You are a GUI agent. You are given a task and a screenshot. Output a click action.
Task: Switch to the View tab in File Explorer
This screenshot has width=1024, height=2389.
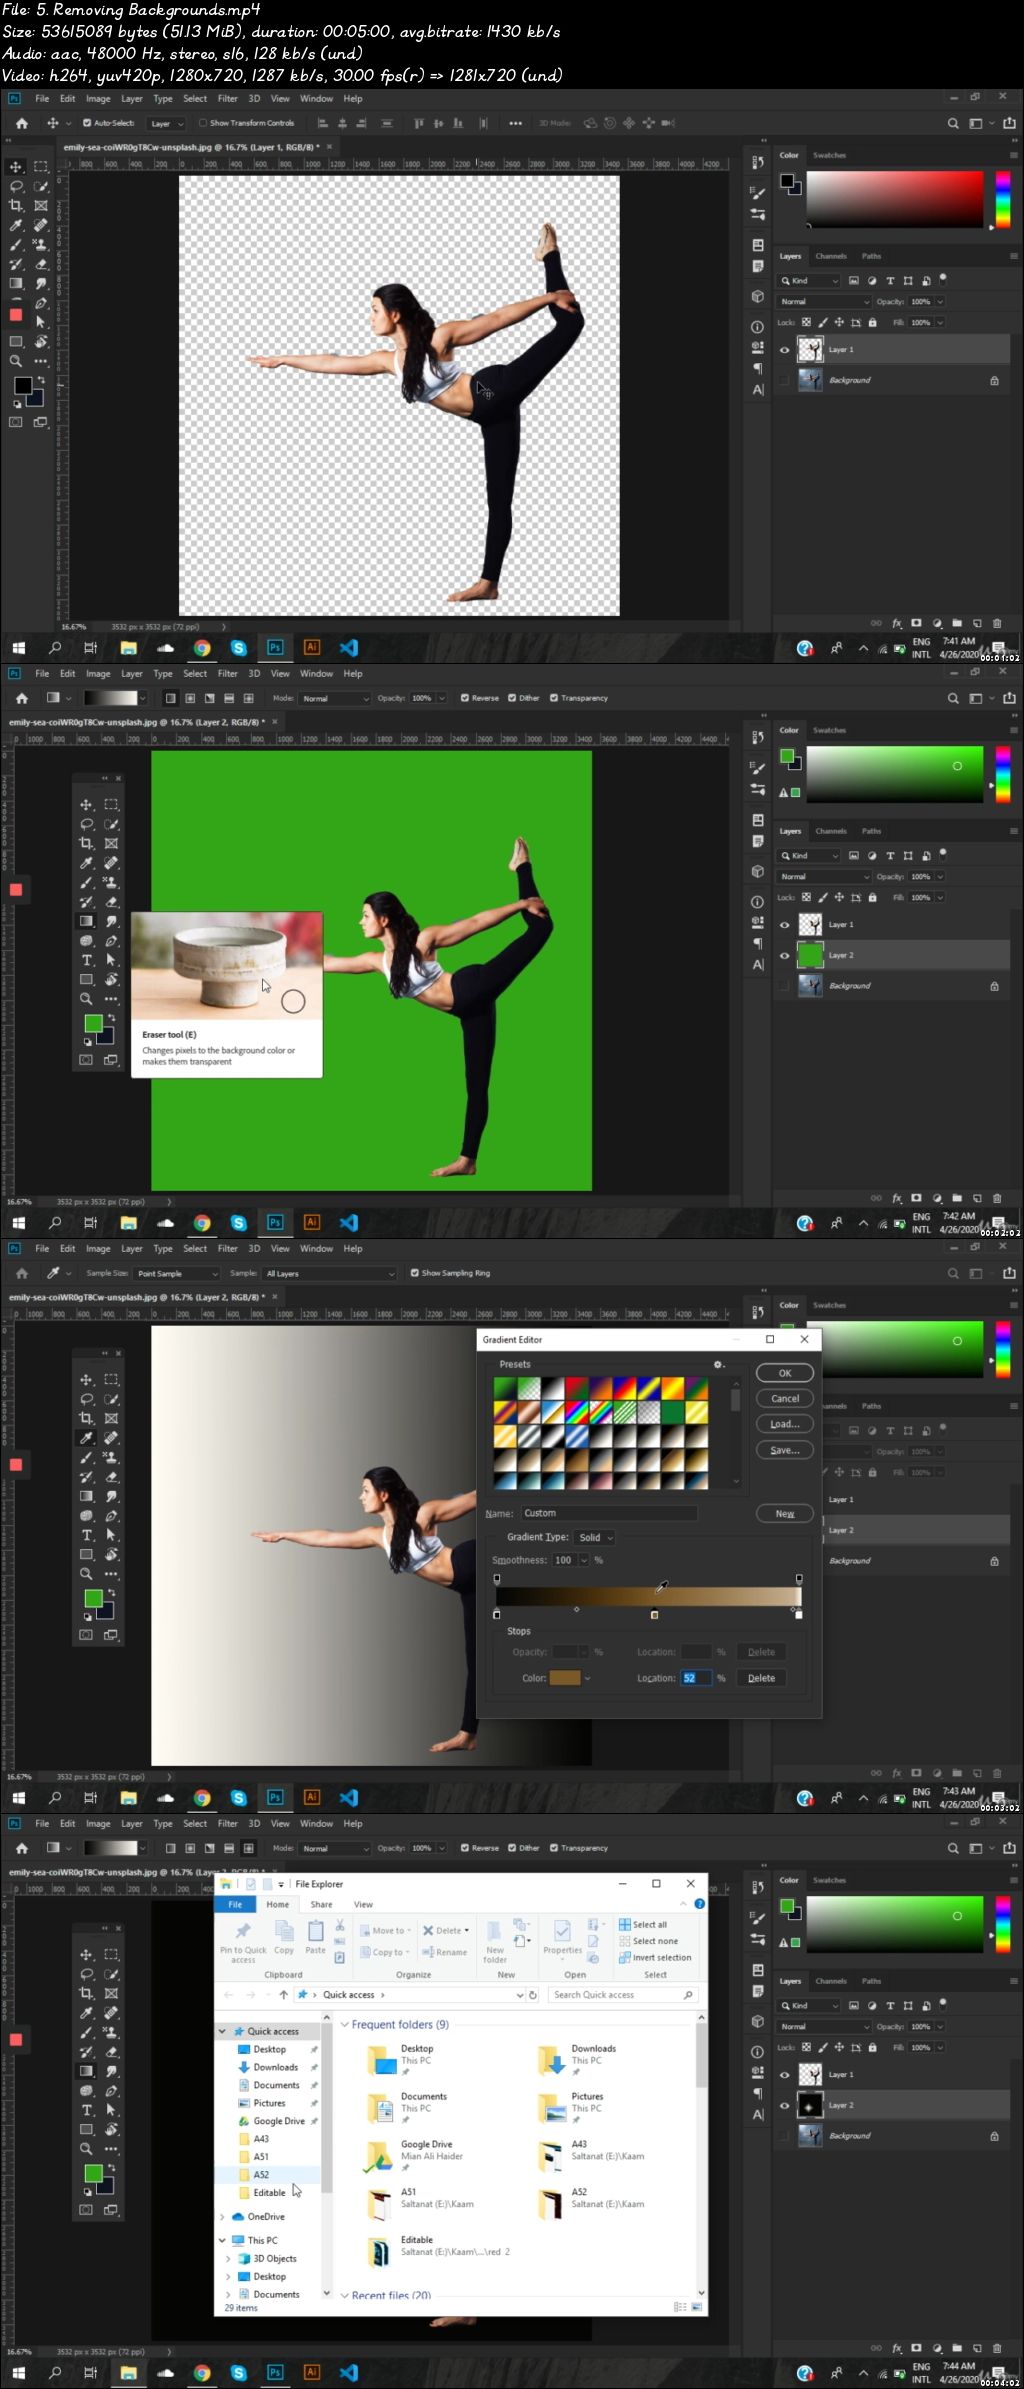coord(363,1904)
